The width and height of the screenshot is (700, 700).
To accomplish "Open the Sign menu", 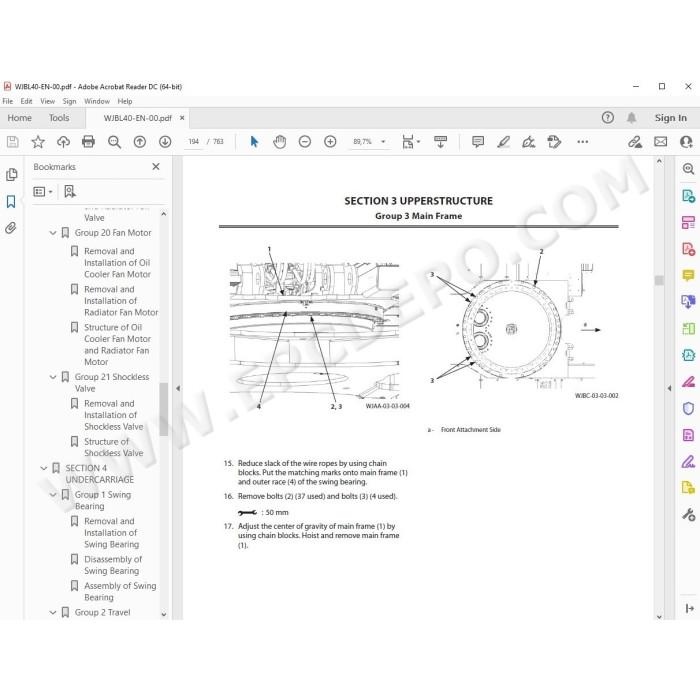I will click(x=69, y=101).
